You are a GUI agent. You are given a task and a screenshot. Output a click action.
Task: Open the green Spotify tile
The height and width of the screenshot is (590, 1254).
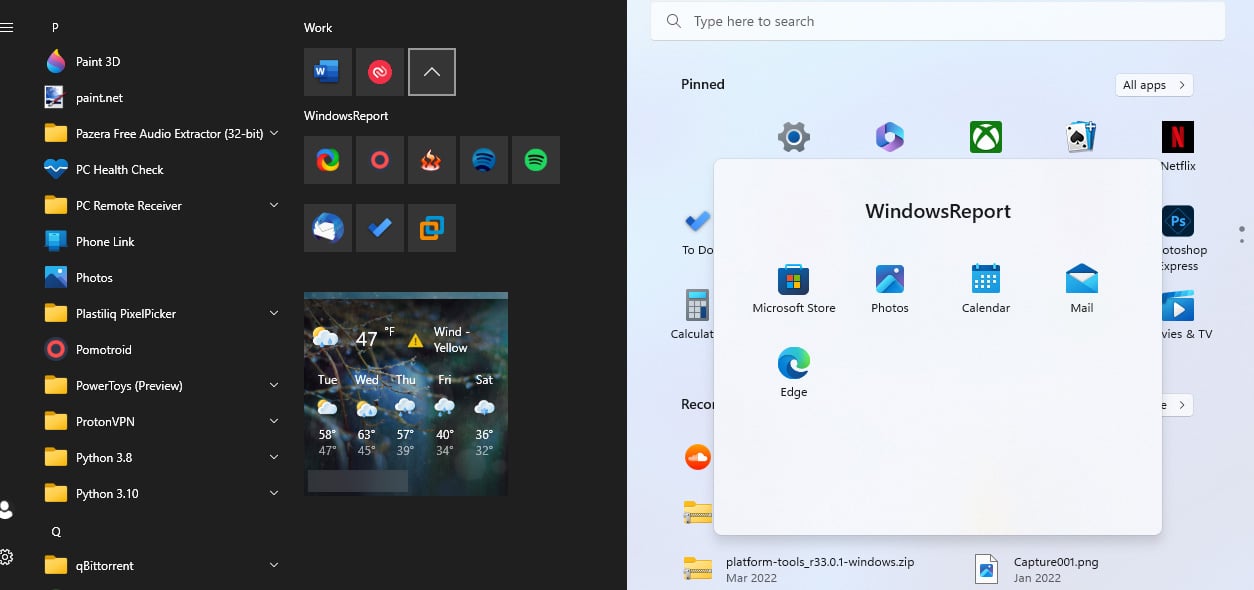[536, 160]
